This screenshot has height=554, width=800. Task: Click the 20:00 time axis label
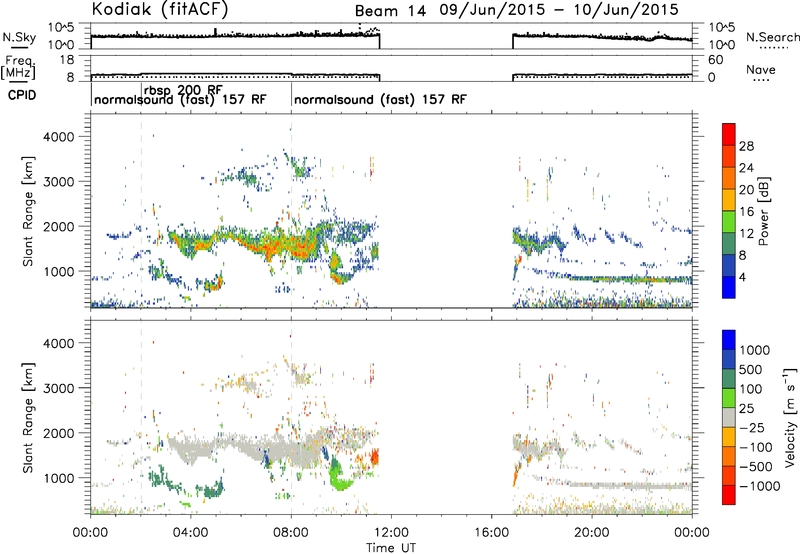[591, 533]
